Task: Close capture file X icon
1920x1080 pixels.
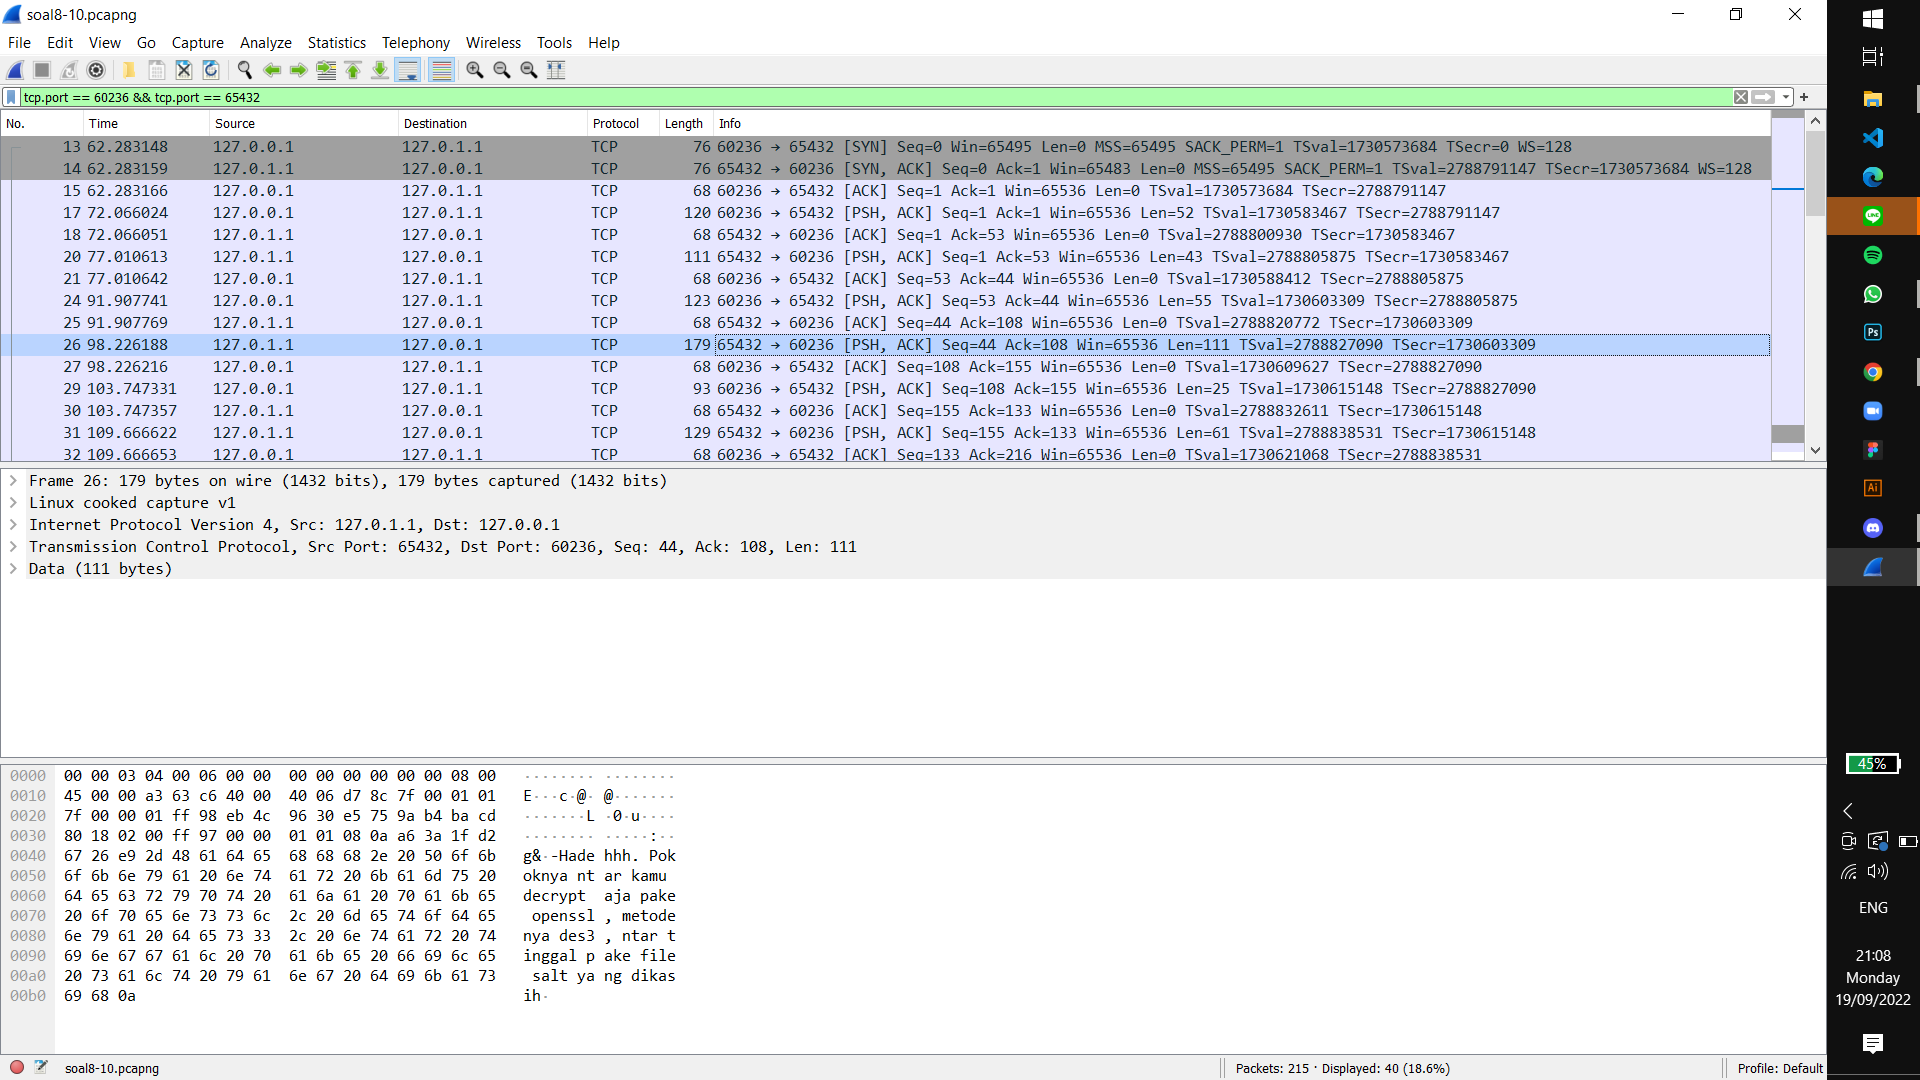Action: coord(184,70)
